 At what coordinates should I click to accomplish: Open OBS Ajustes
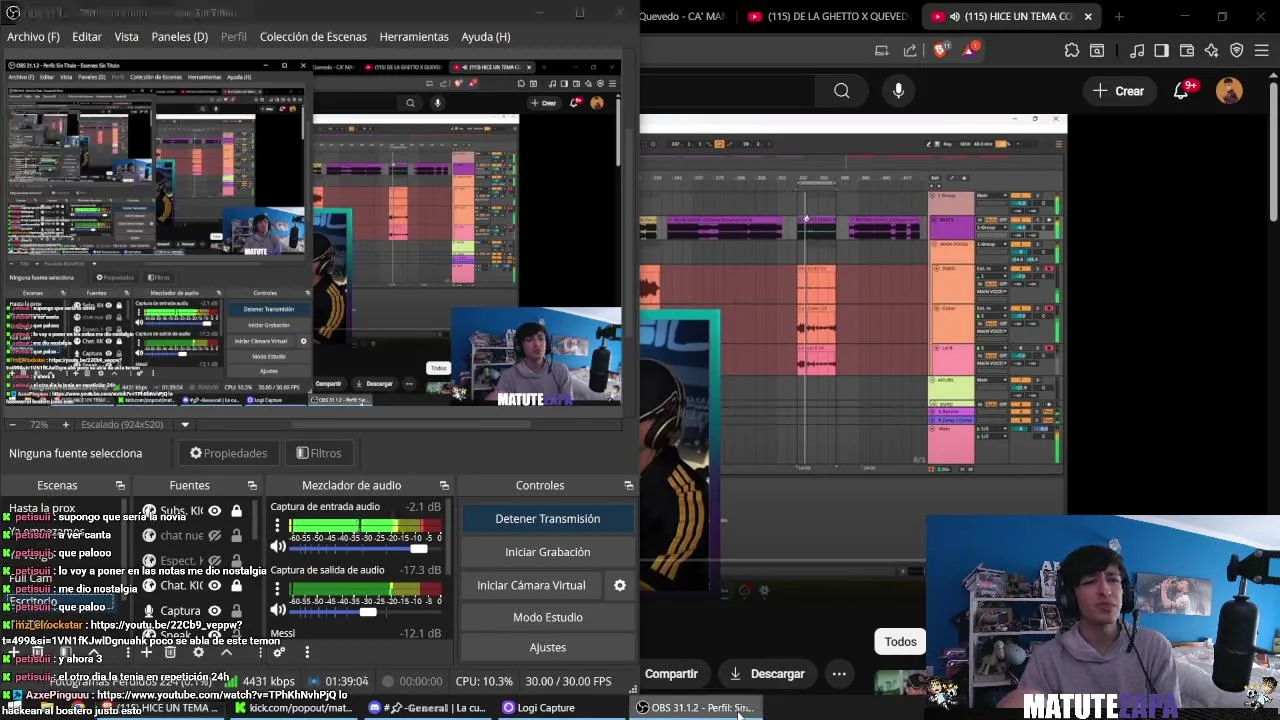coord(547,647)
